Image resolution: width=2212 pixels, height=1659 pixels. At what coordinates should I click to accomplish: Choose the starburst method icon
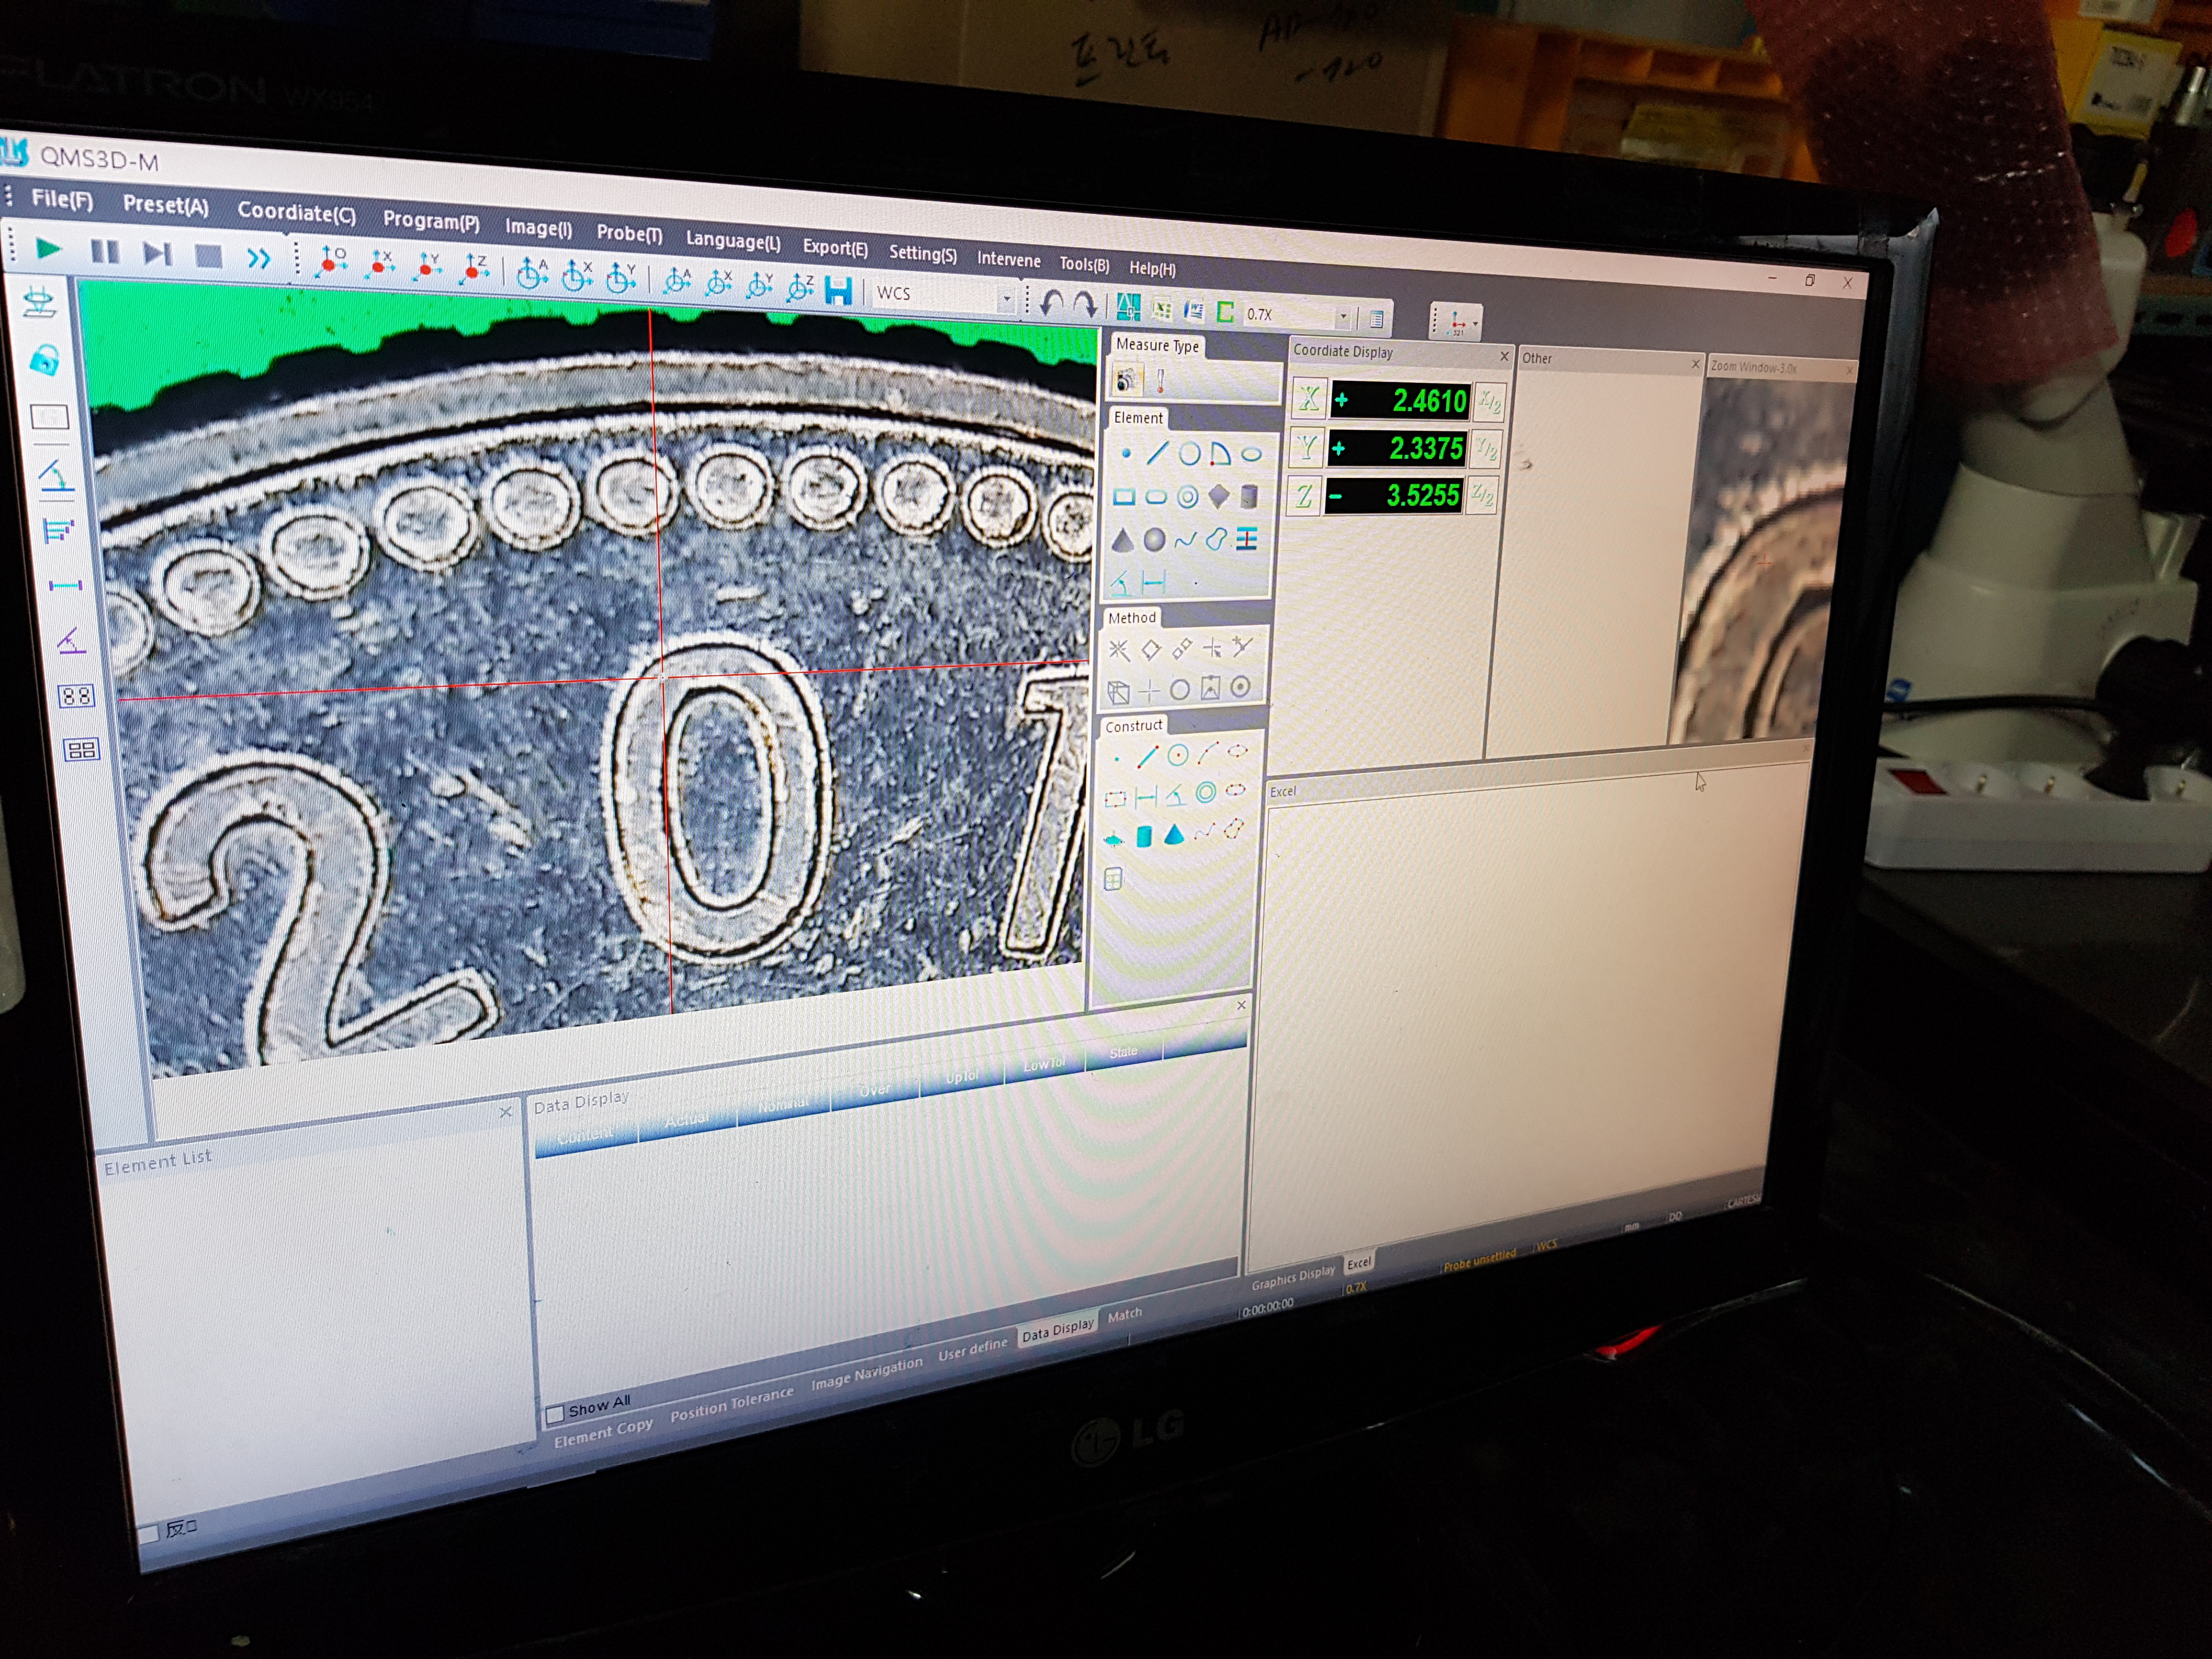pyautogui.click(x=1118, y=651)
